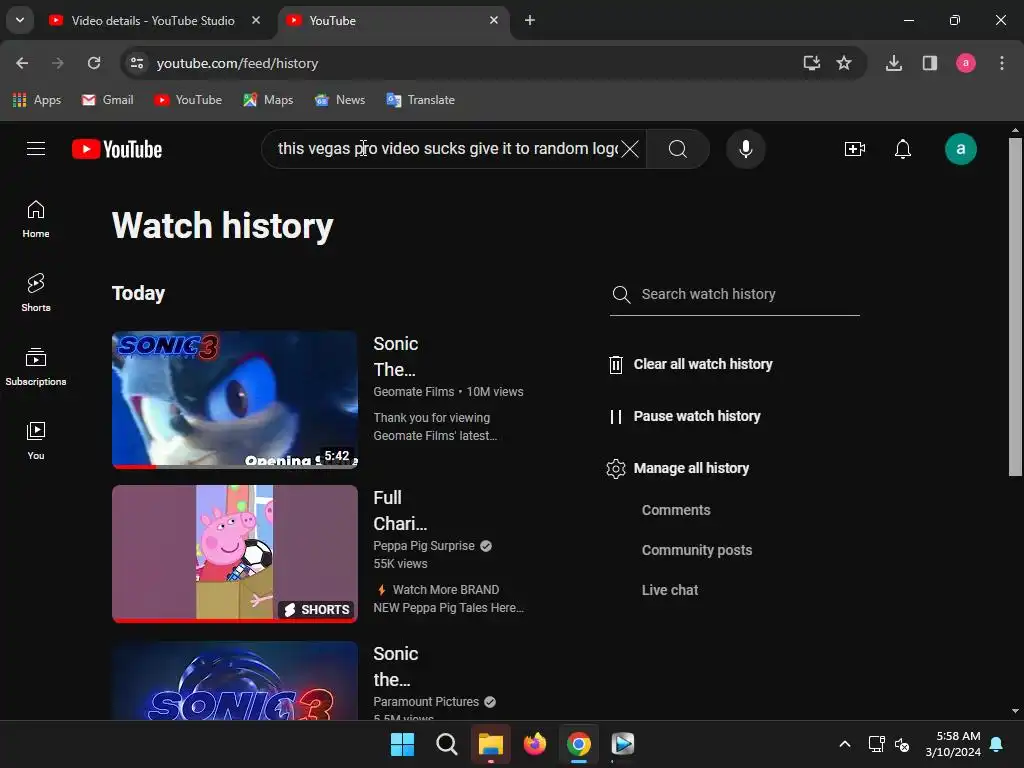This screenshot has width=1024, height=768.
Task: Open Windows taskbar search
Action: pyautogui.click(x=447, y=744)
